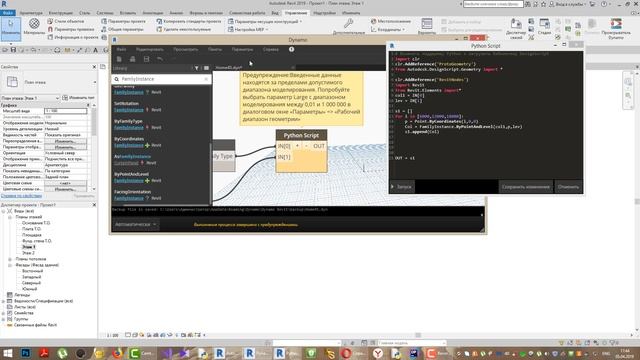Click the library layout icon beside the filter
Viewport: 640px width, 360px height.
206,68
